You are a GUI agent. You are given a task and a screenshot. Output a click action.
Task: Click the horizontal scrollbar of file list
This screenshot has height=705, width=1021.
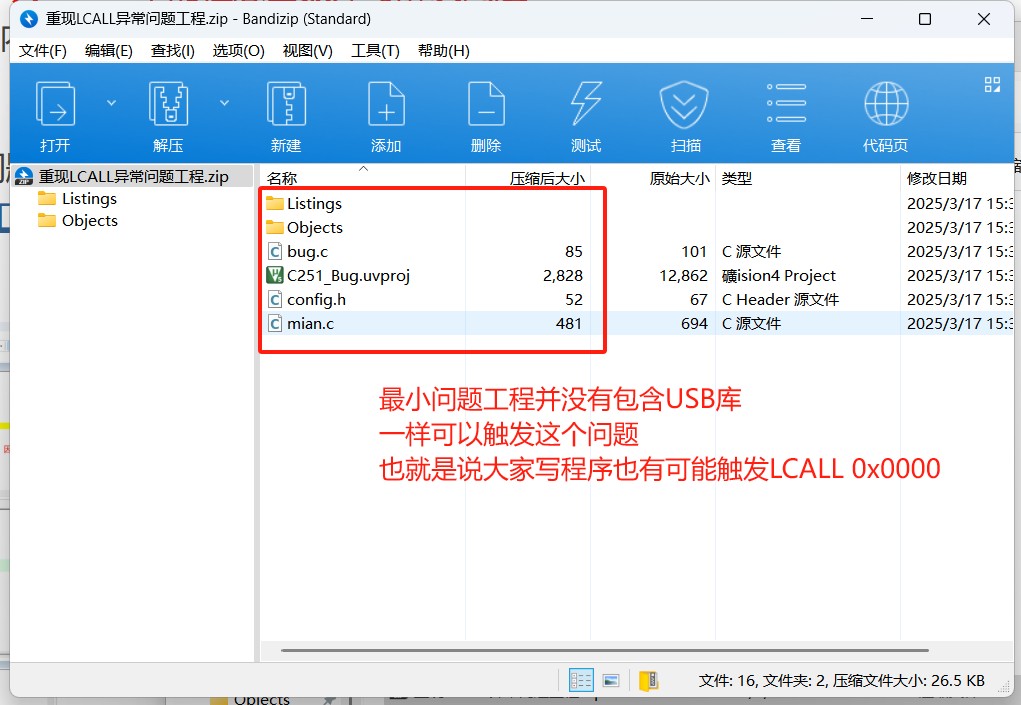[x=605, y=650]
